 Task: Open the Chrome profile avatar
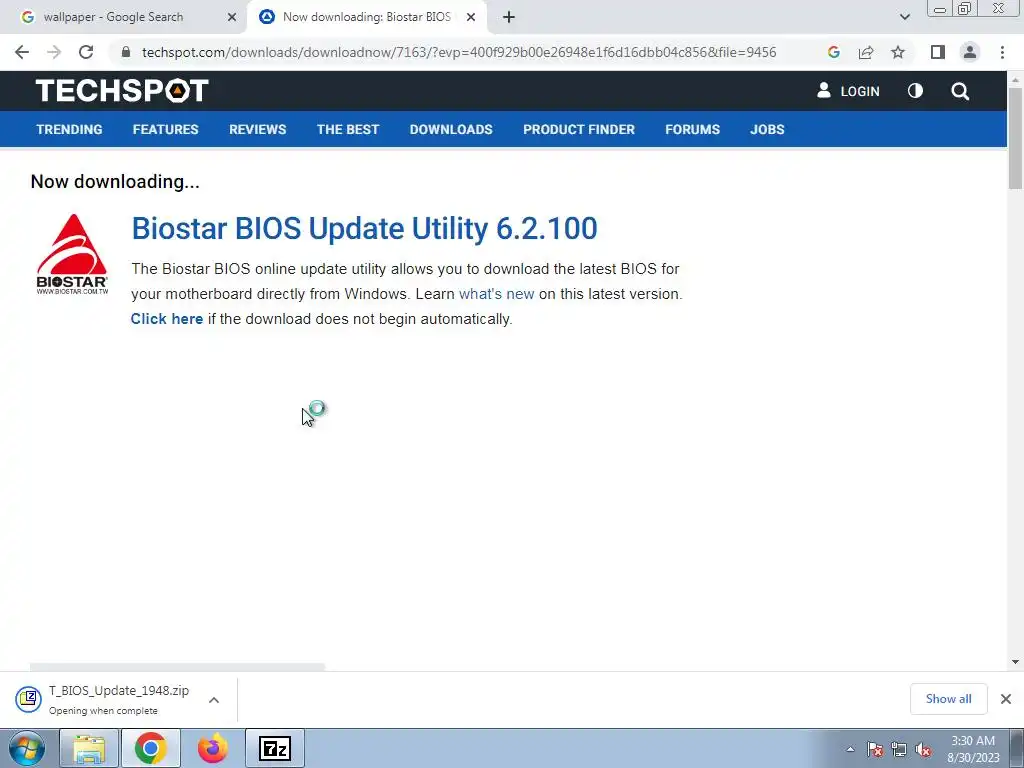[x=970, y=52]
